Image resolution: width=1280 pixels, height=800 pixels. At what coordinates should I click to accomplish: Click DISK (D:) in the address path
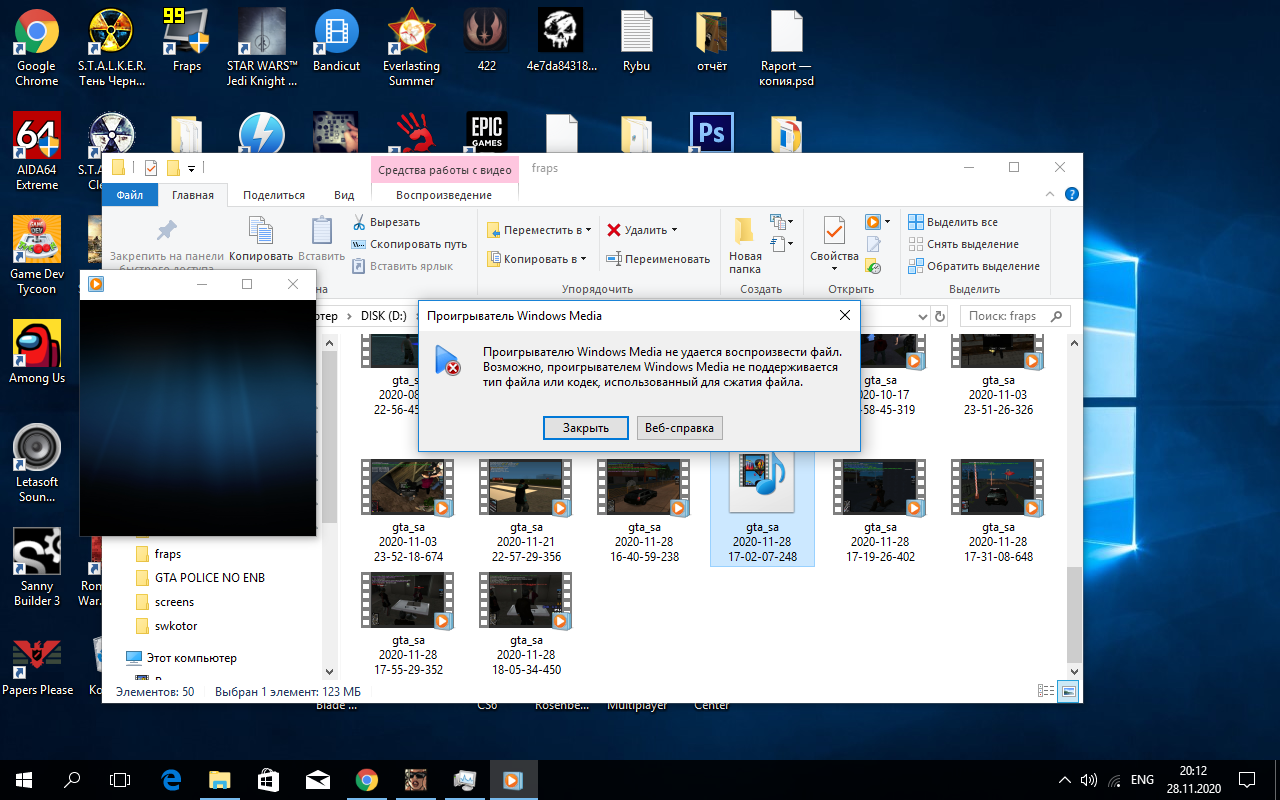point(383,316)
